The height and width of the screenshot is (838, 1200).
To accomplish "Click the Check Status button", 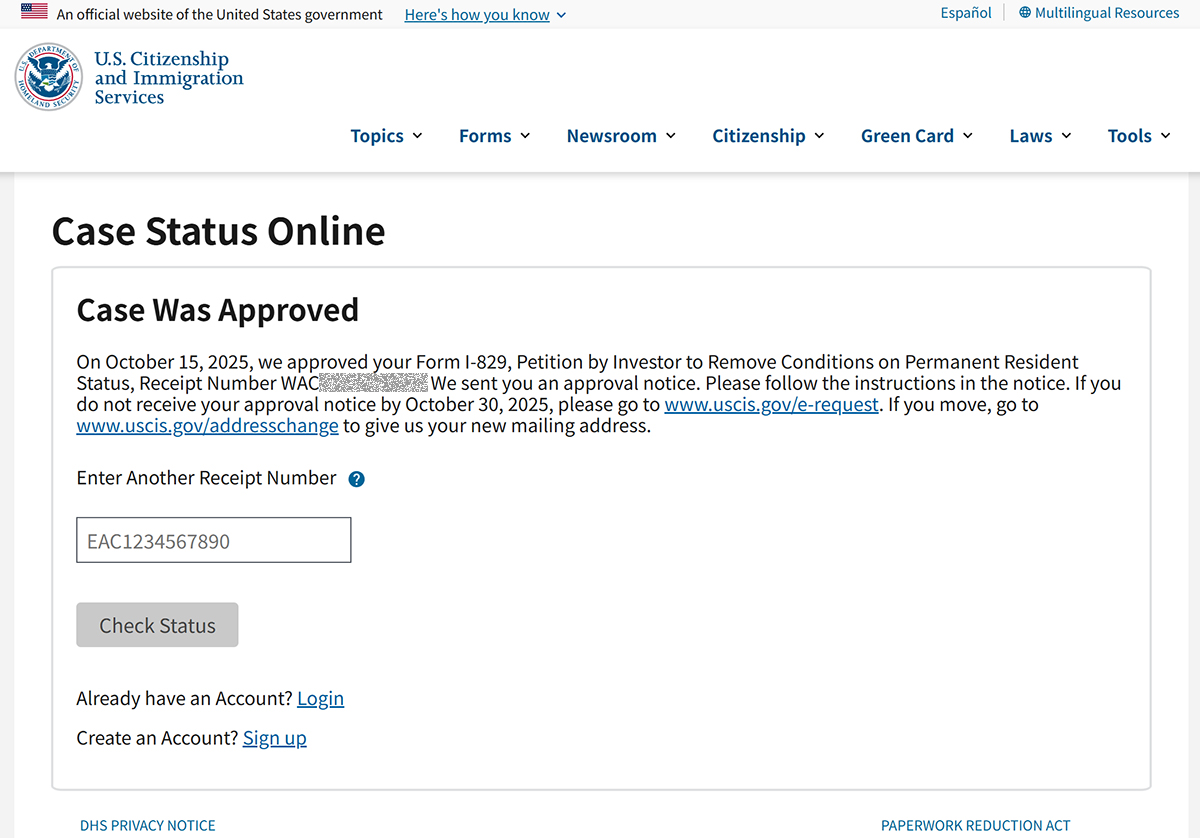I will pyautogui.click(x=157, y=625).
